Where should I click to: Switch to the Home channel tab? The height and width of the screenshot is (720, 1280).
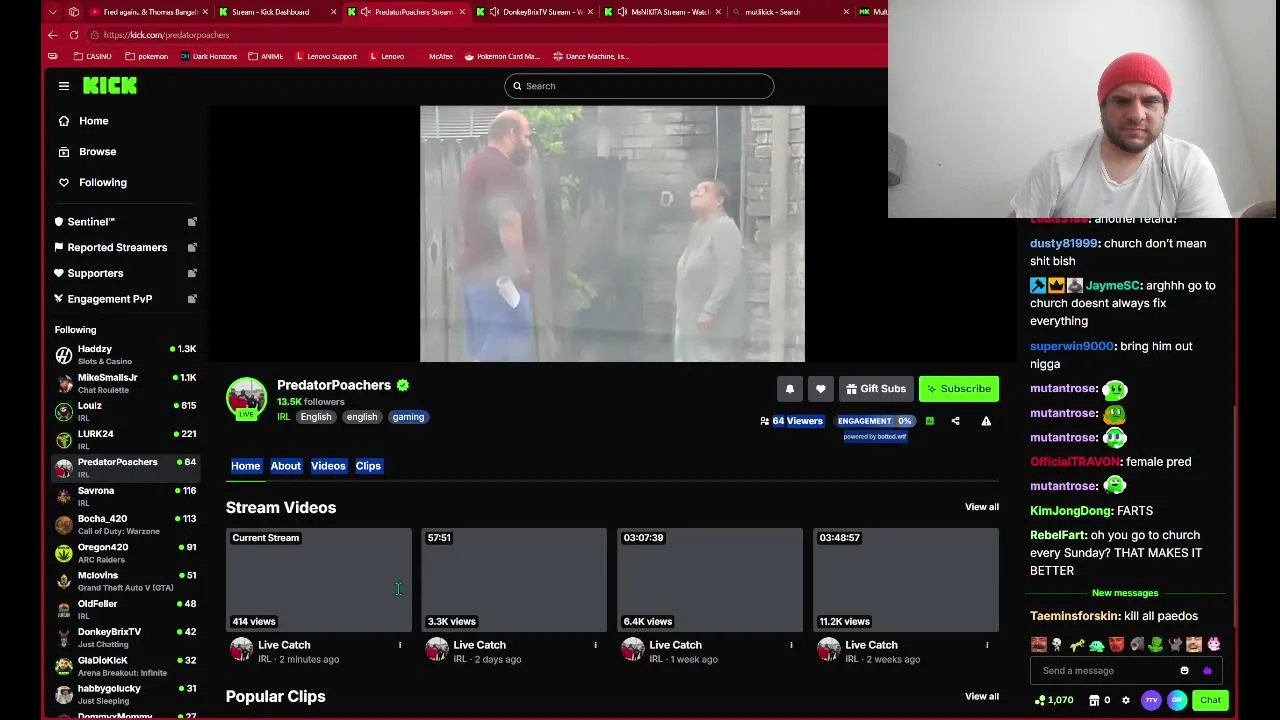click(x=245, y=466)
